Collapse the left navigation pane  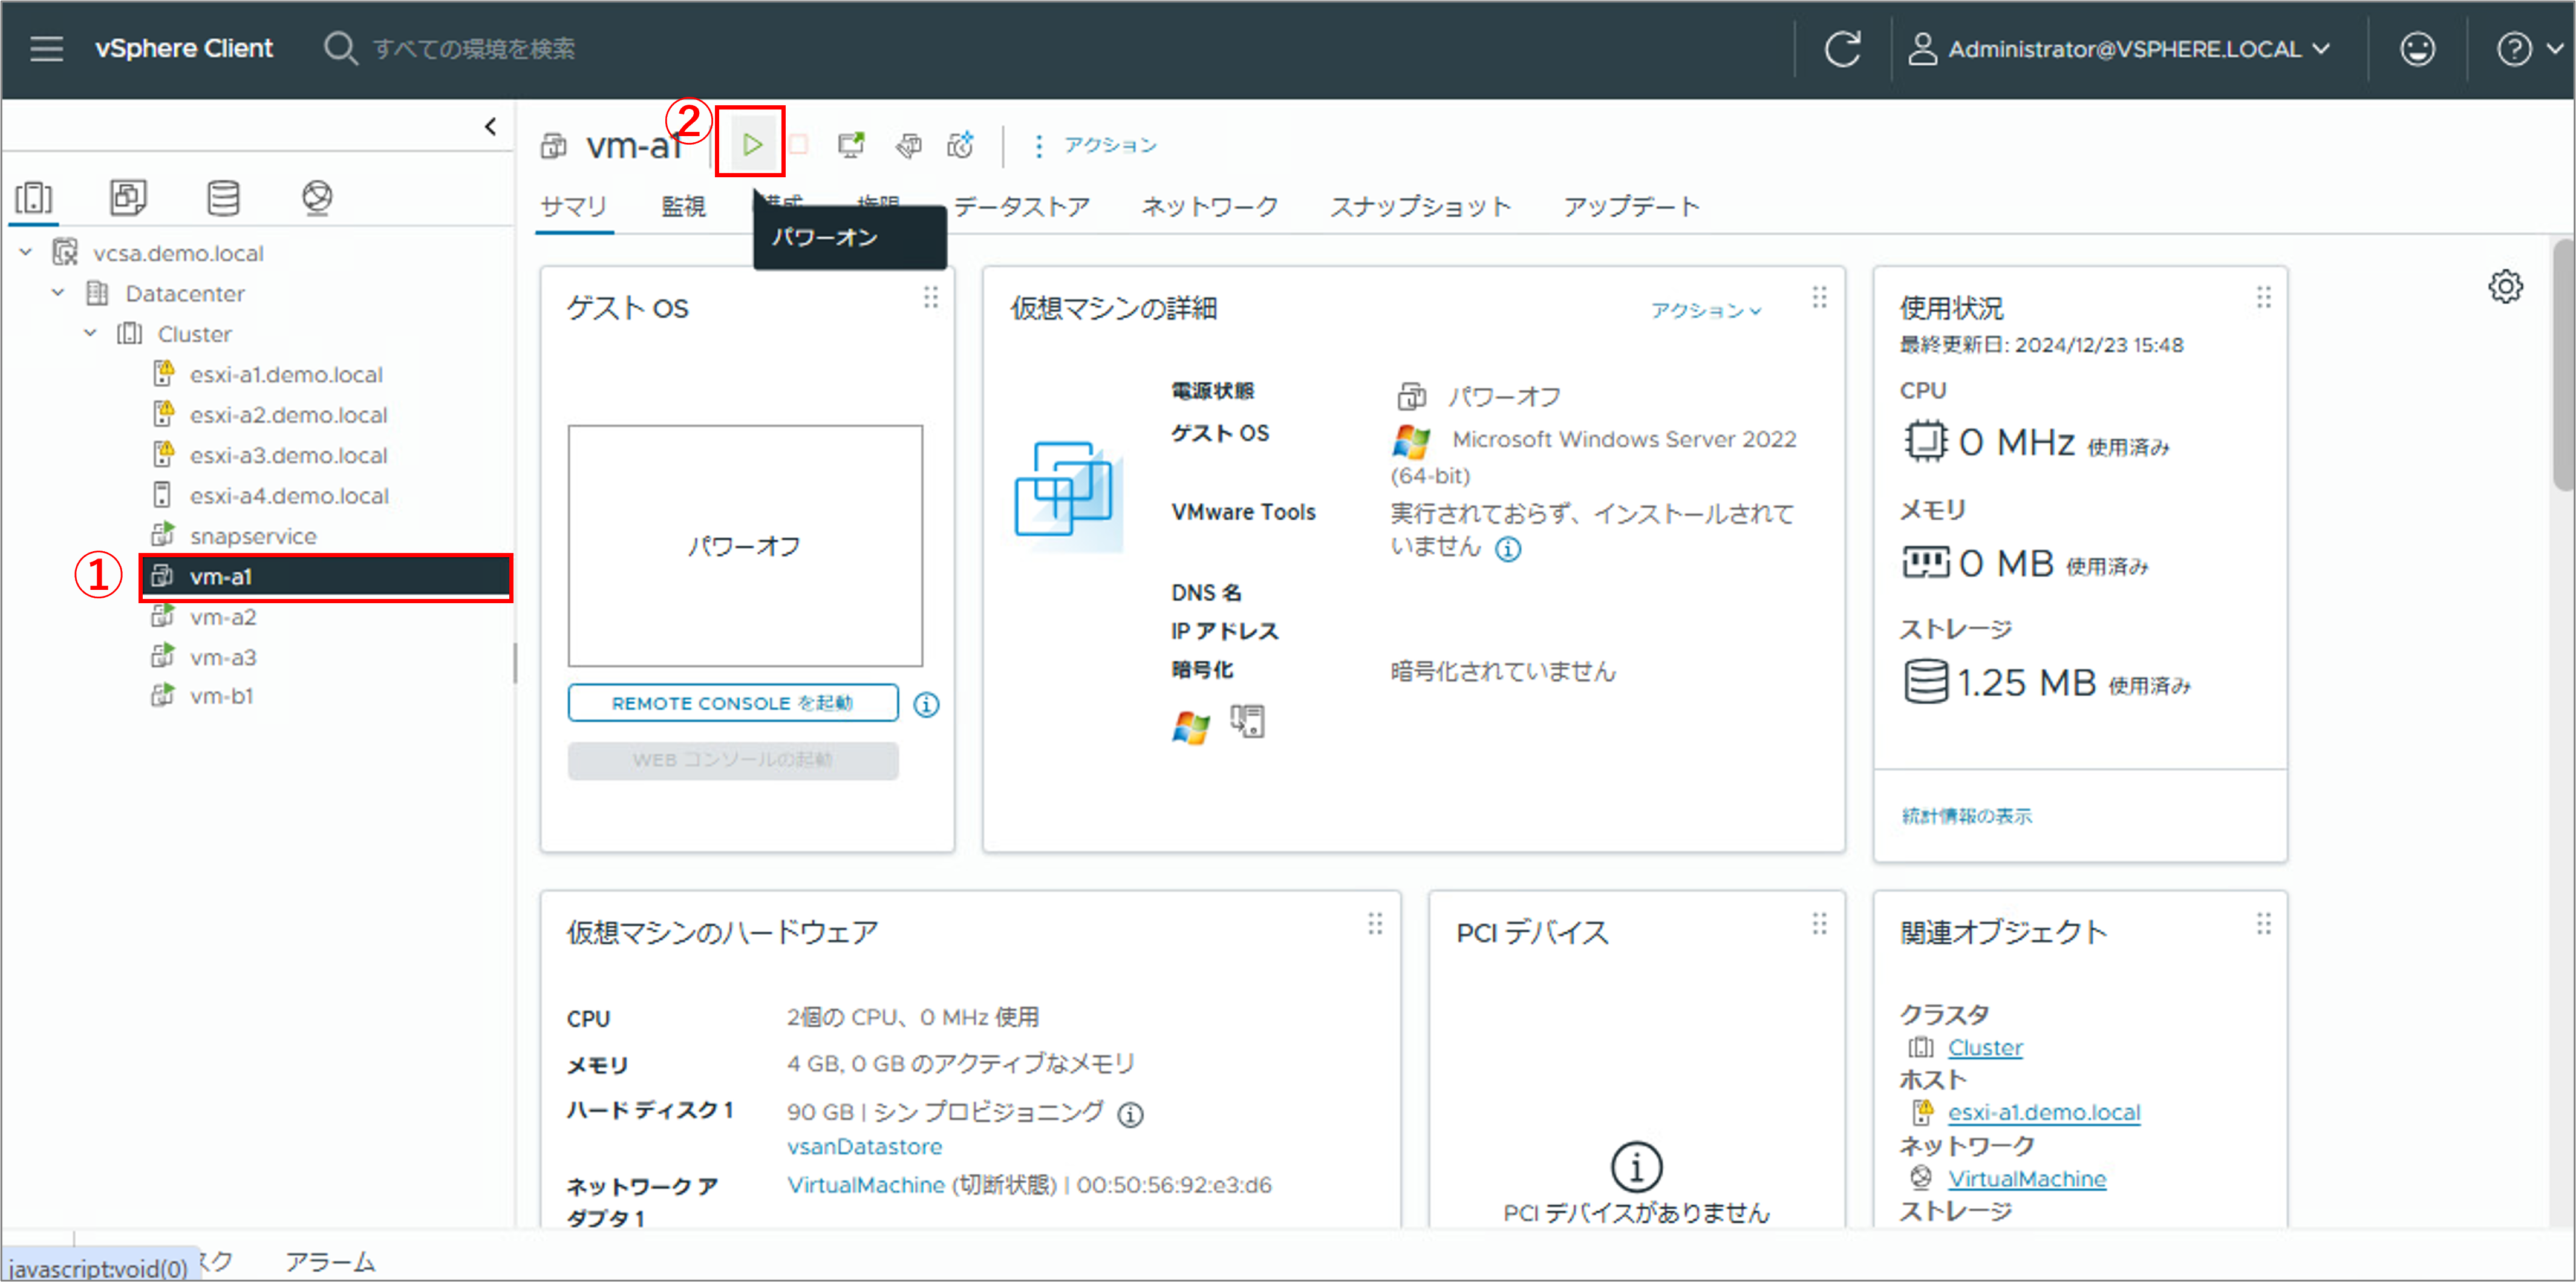point(490,126)
